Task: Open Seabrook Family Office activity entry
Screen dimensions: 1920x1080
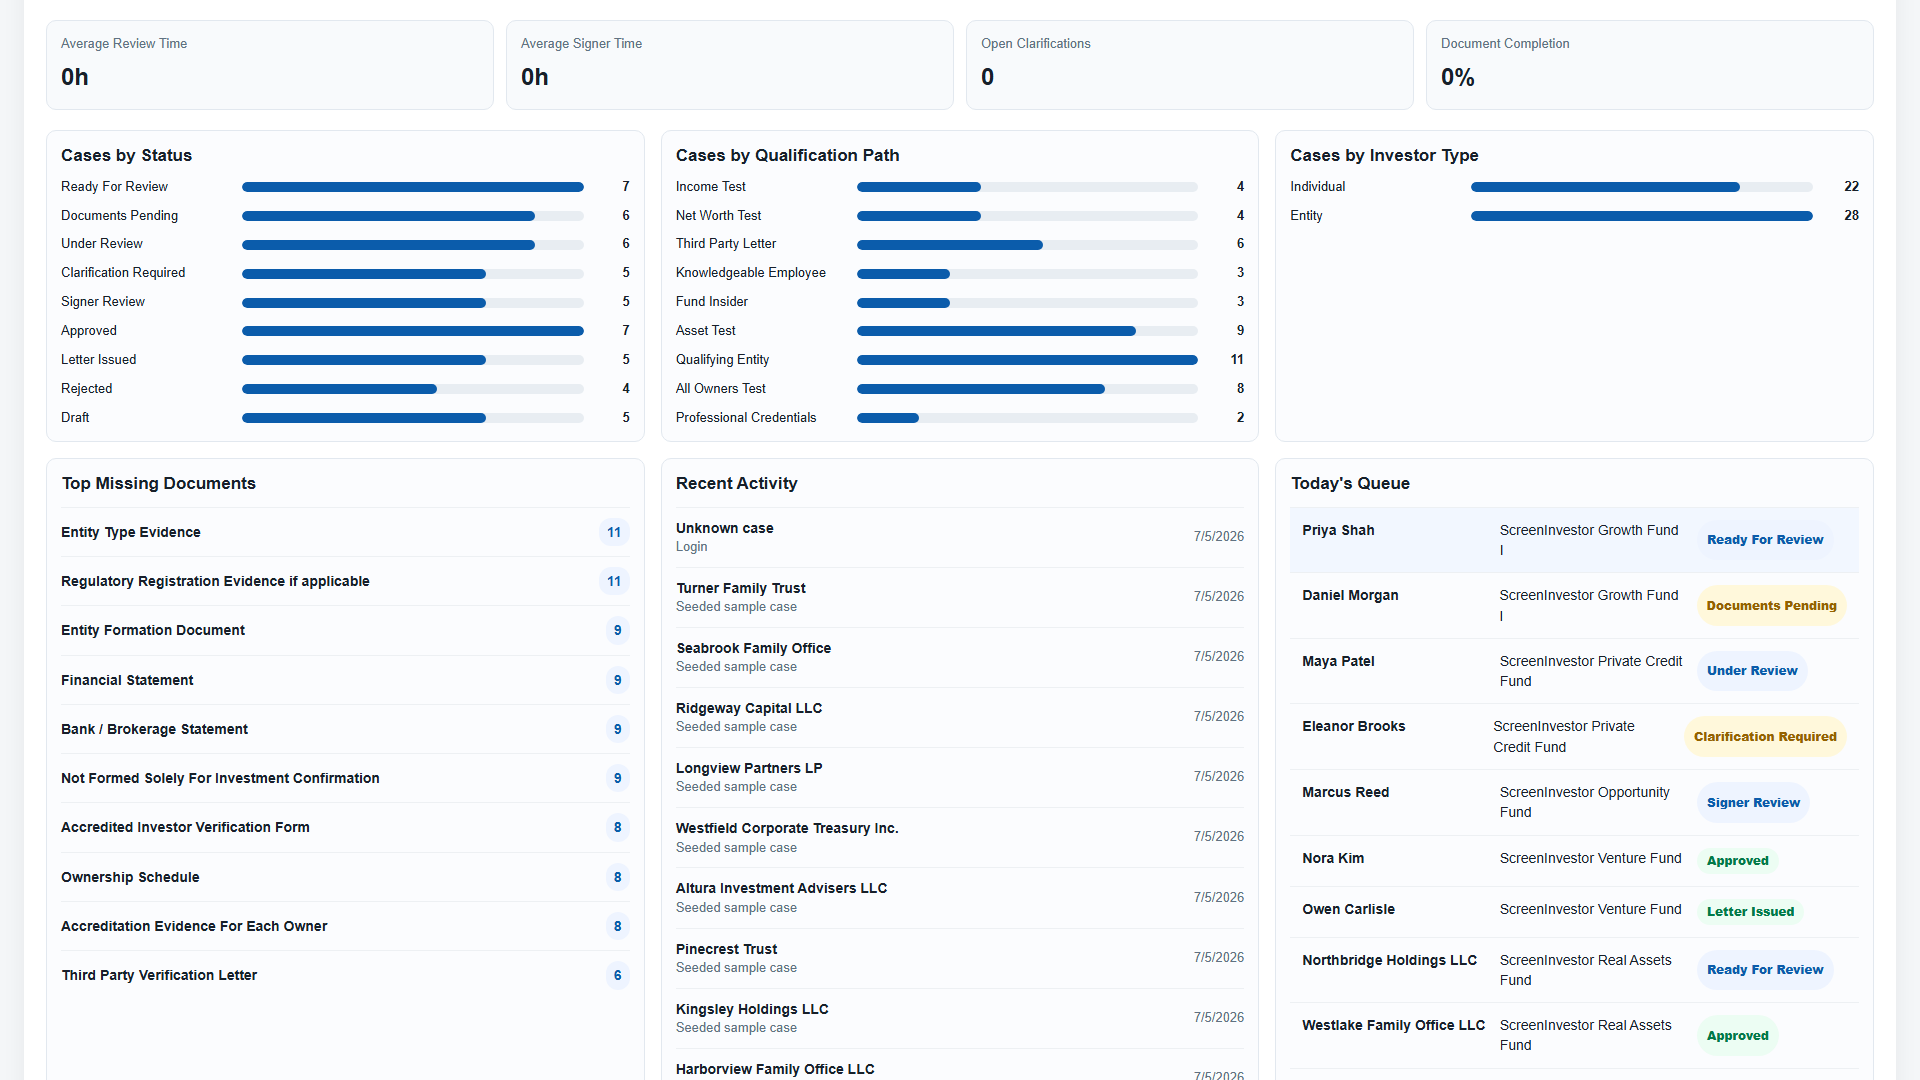Action: pyautogui.click(x=959, y=657)
